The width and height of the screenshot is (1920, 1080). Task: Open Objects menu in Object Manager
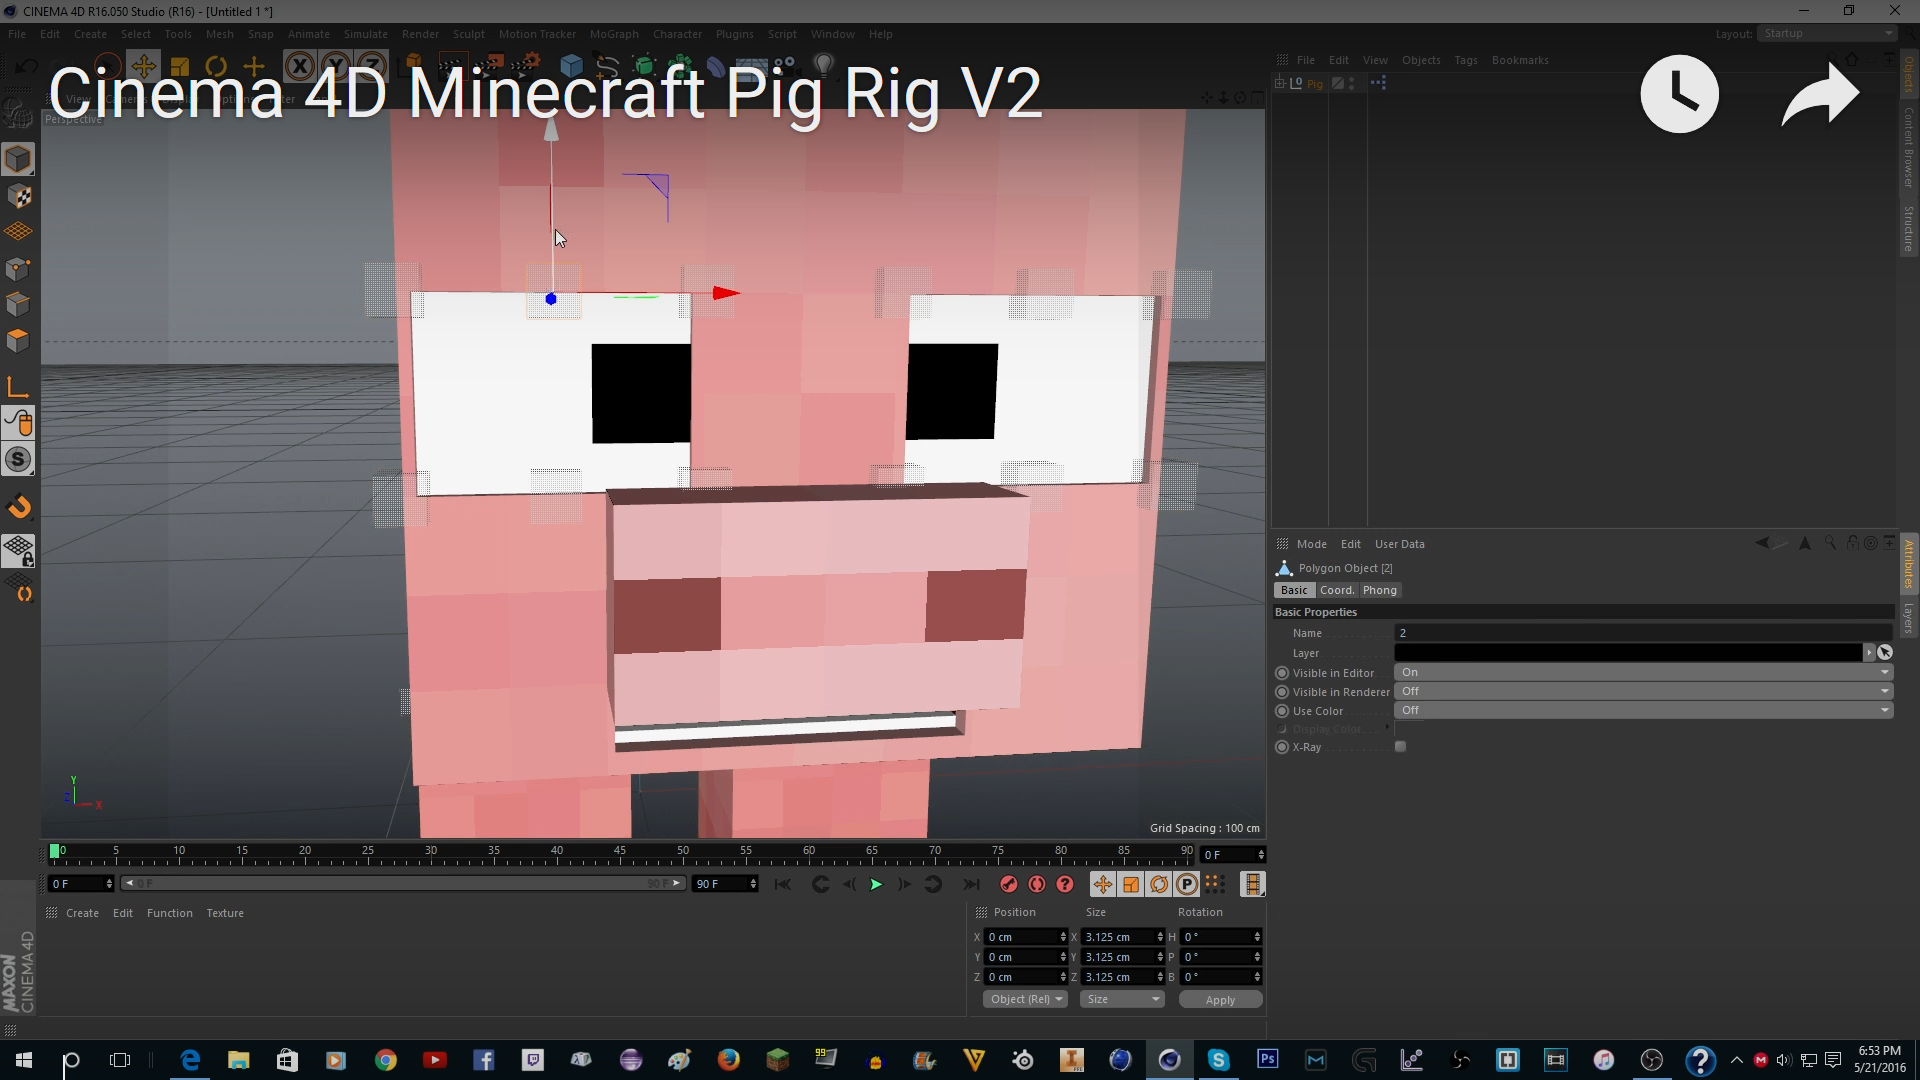(1421, 60)
